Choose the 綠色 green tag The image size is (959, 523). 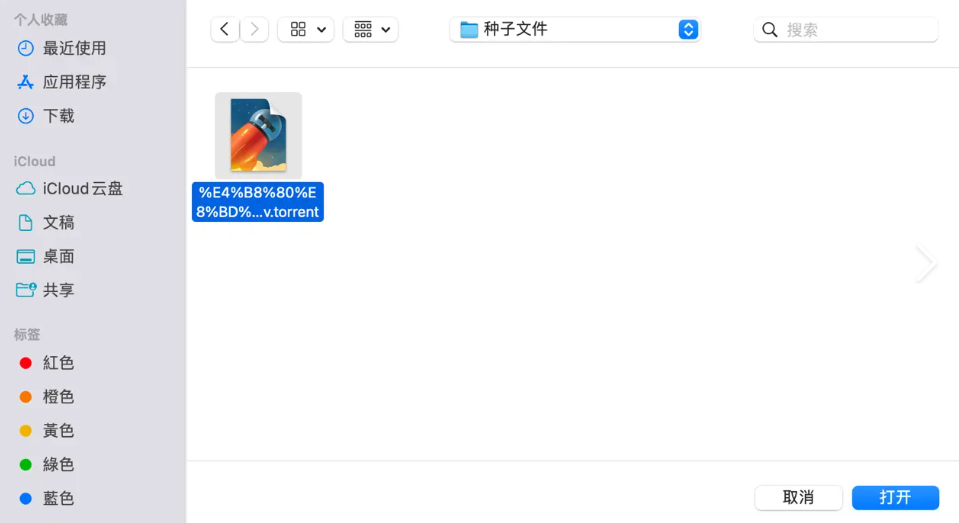tap(46, 465)
